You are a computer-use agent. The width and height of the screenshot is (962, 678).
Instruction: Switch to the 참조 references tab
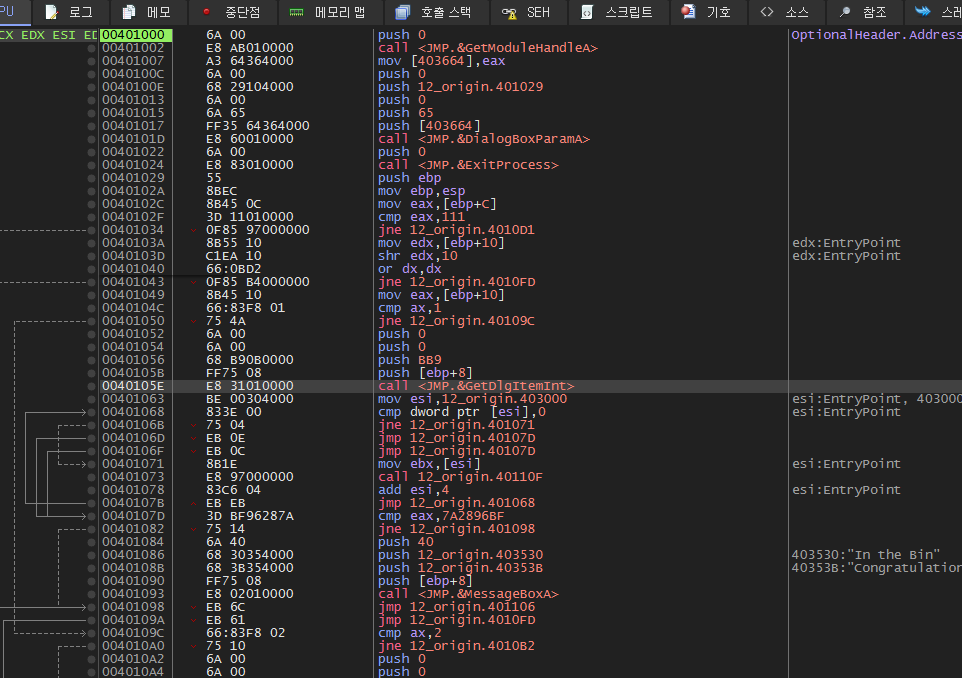point(863,12)
